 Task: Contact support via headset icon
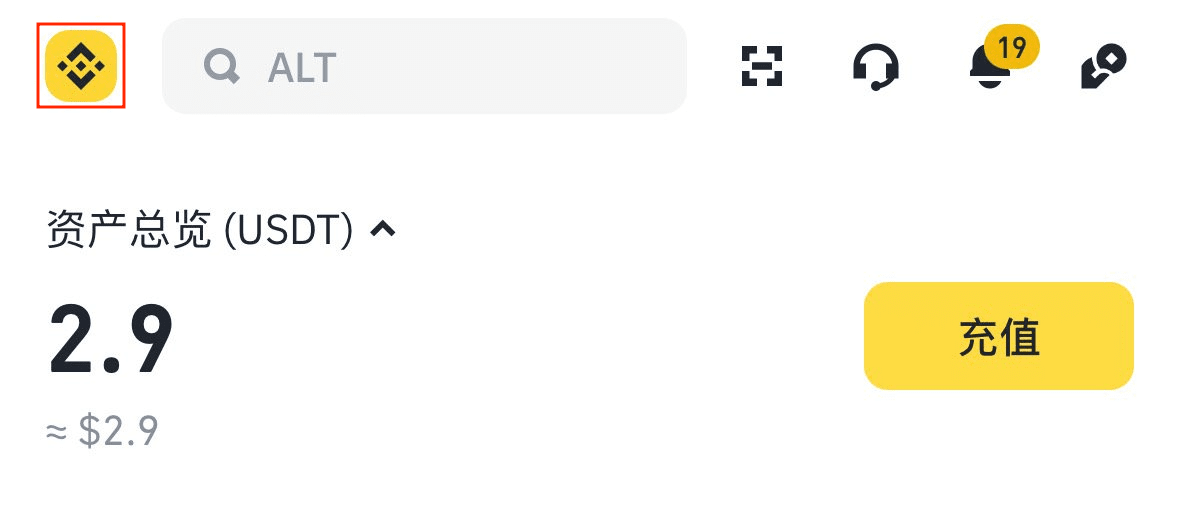[875, 67]
